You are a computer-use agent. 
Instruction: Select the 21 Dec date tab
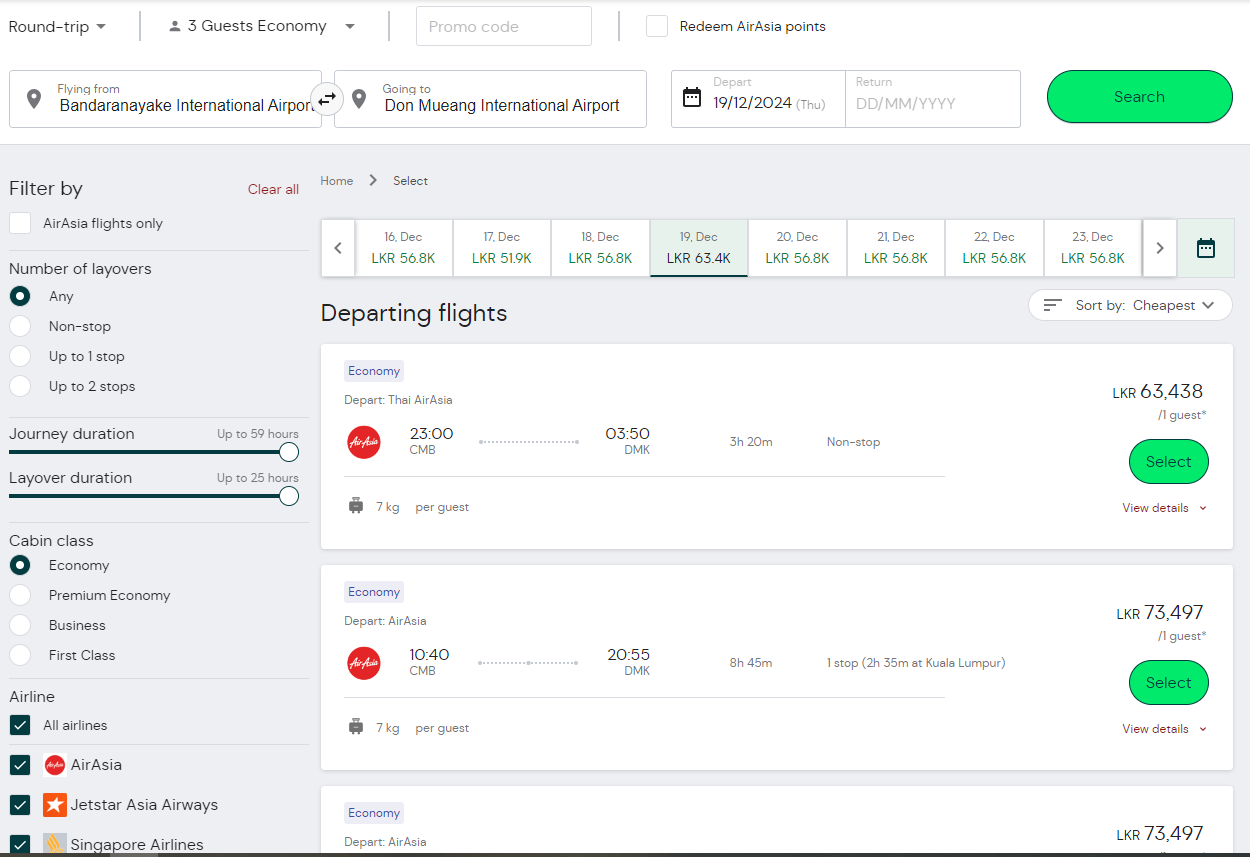[895, 248]
